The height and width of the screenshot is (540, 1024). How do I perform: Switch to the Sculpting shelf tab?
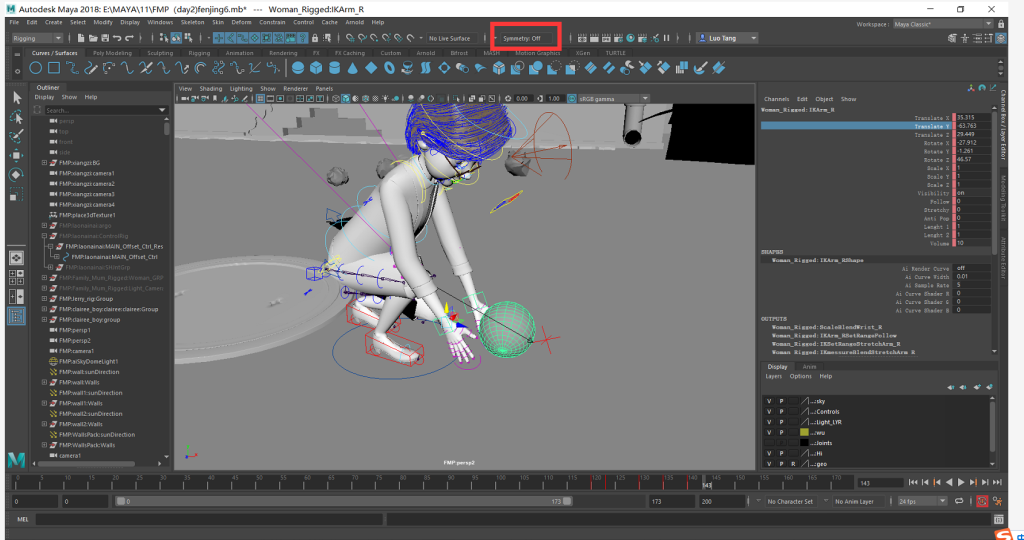[160, 53]
